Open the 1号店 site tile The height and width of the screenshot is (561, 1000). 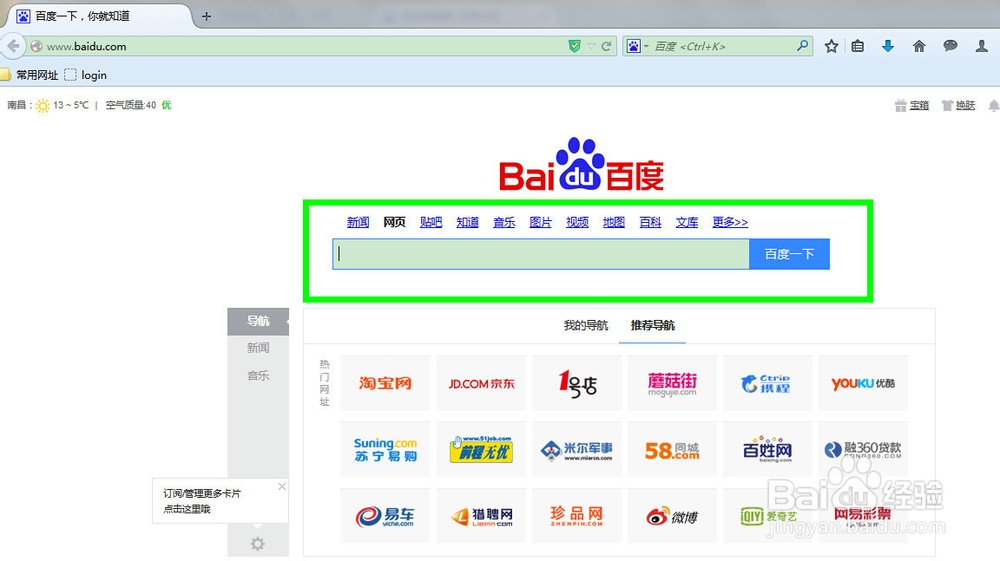577,383
